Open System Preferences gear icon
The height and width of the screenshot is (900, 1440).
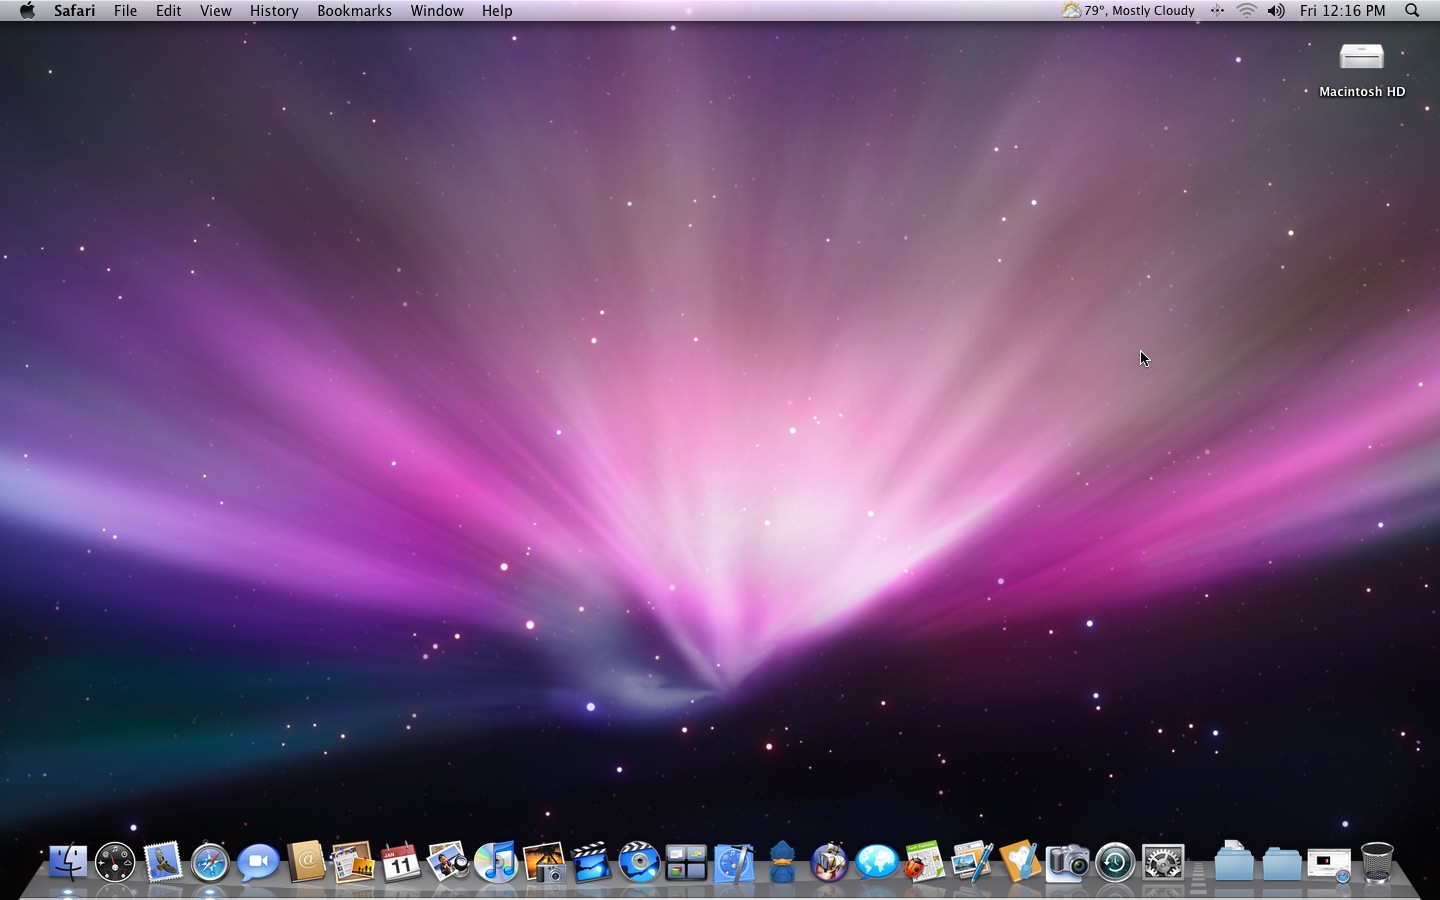pos(1163,862)
